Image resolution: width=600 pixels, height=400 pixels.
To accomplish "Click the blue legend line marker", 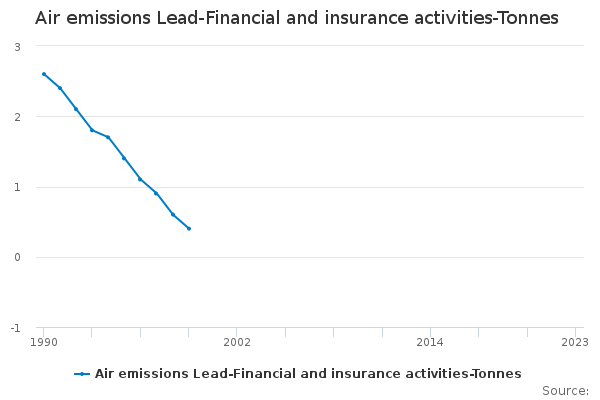I will click(x=82, y=374).
